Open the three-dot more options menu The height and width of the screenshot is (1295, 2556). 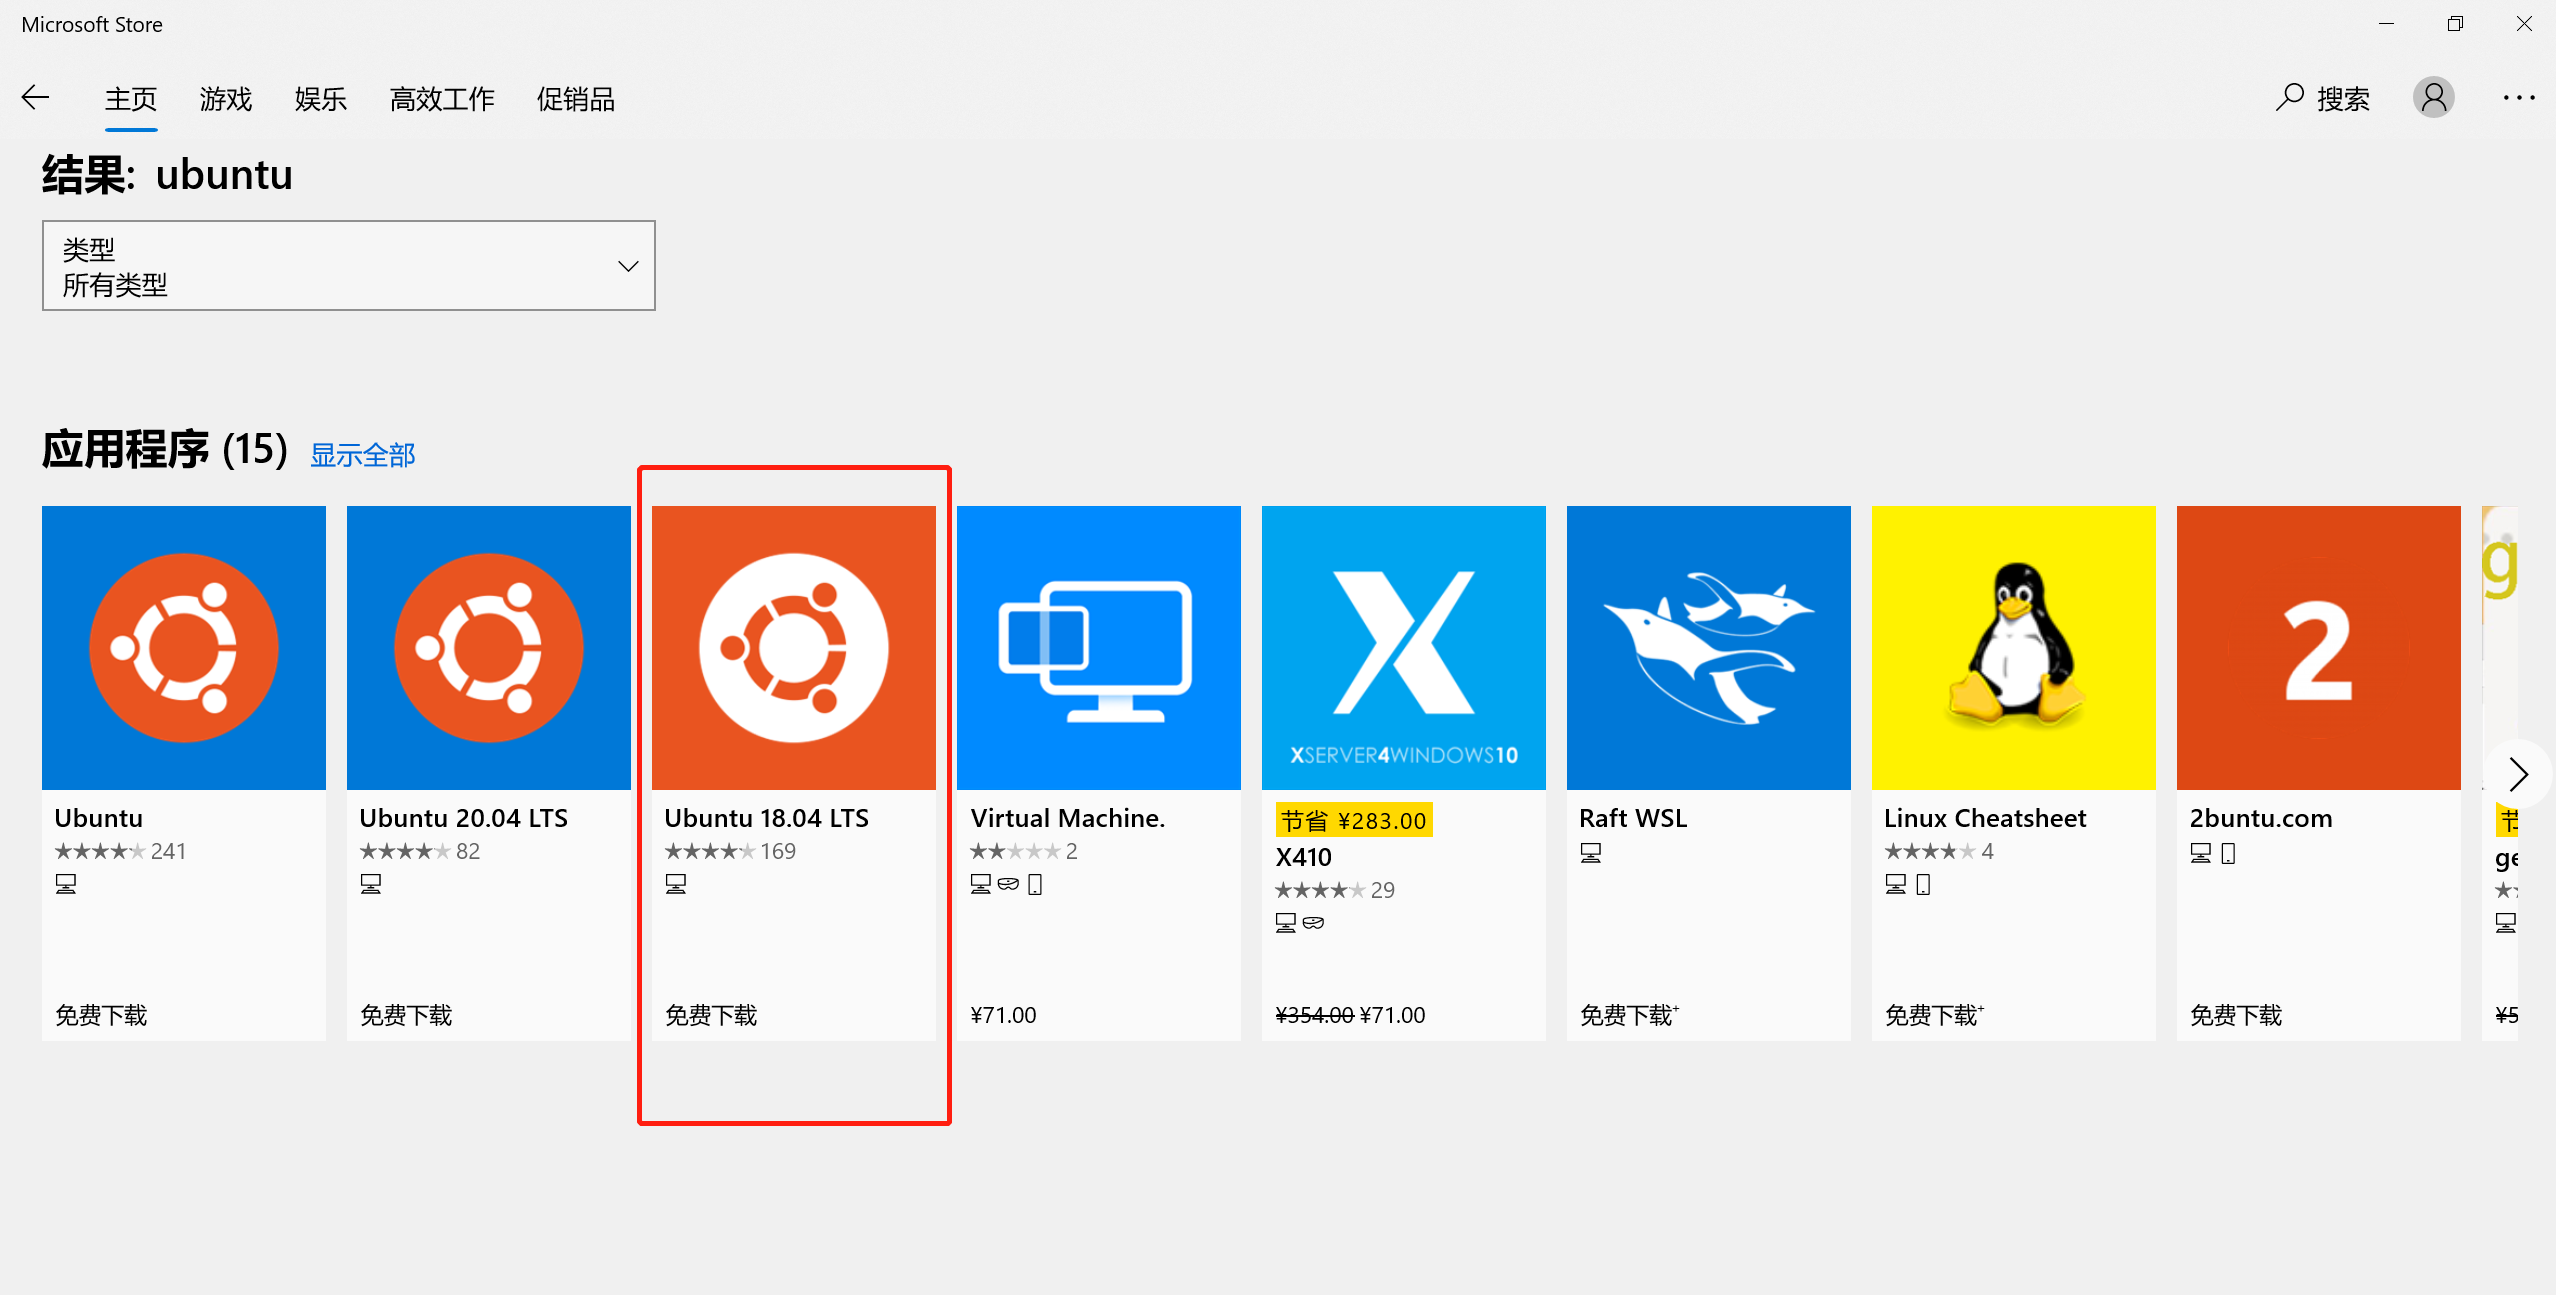click(2518, 98)
